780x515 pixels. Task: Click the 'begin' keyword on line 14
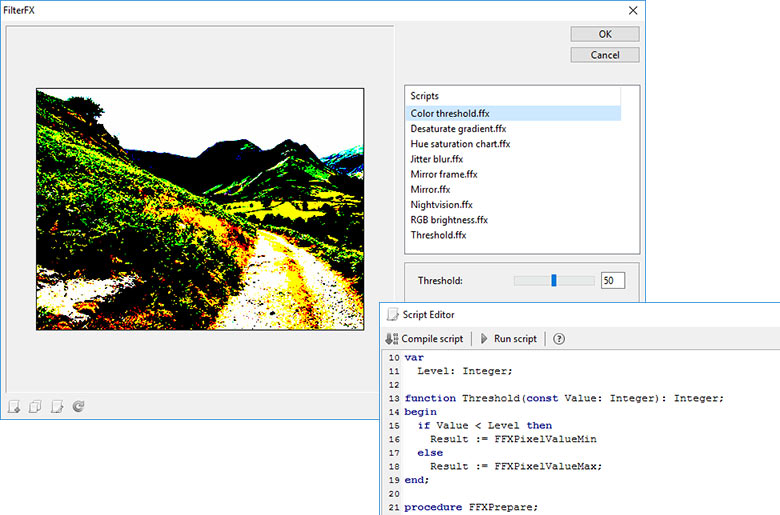[x=420, y=412]
